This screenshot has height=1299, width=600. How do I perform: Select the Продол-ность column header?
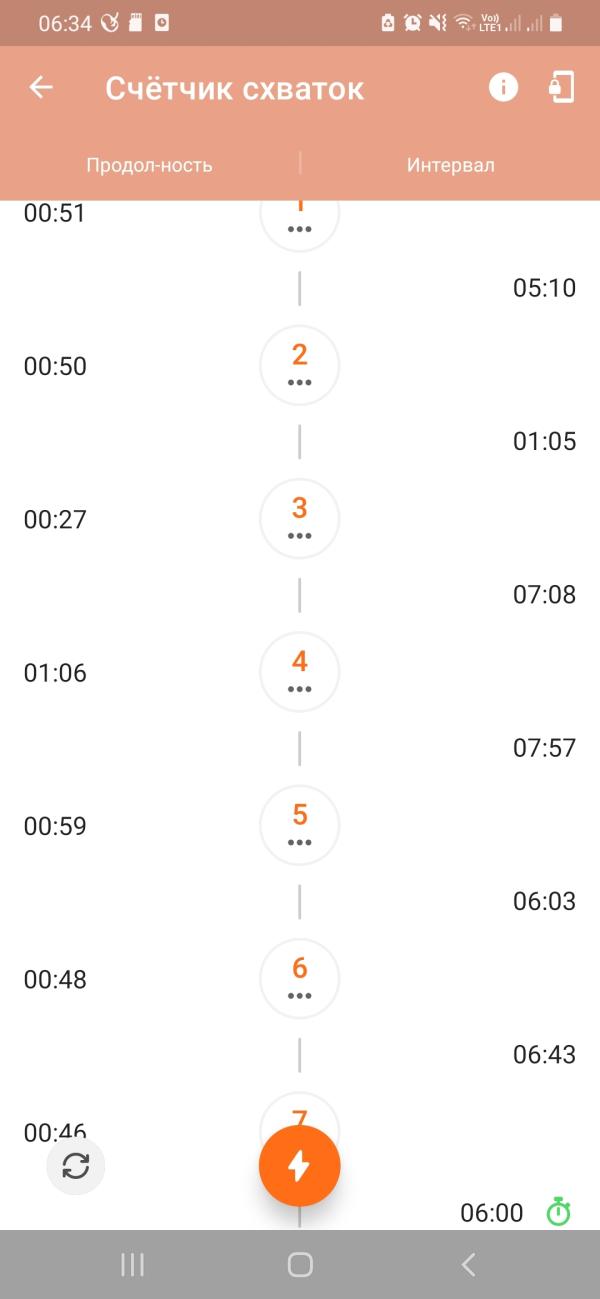[149, 165]
